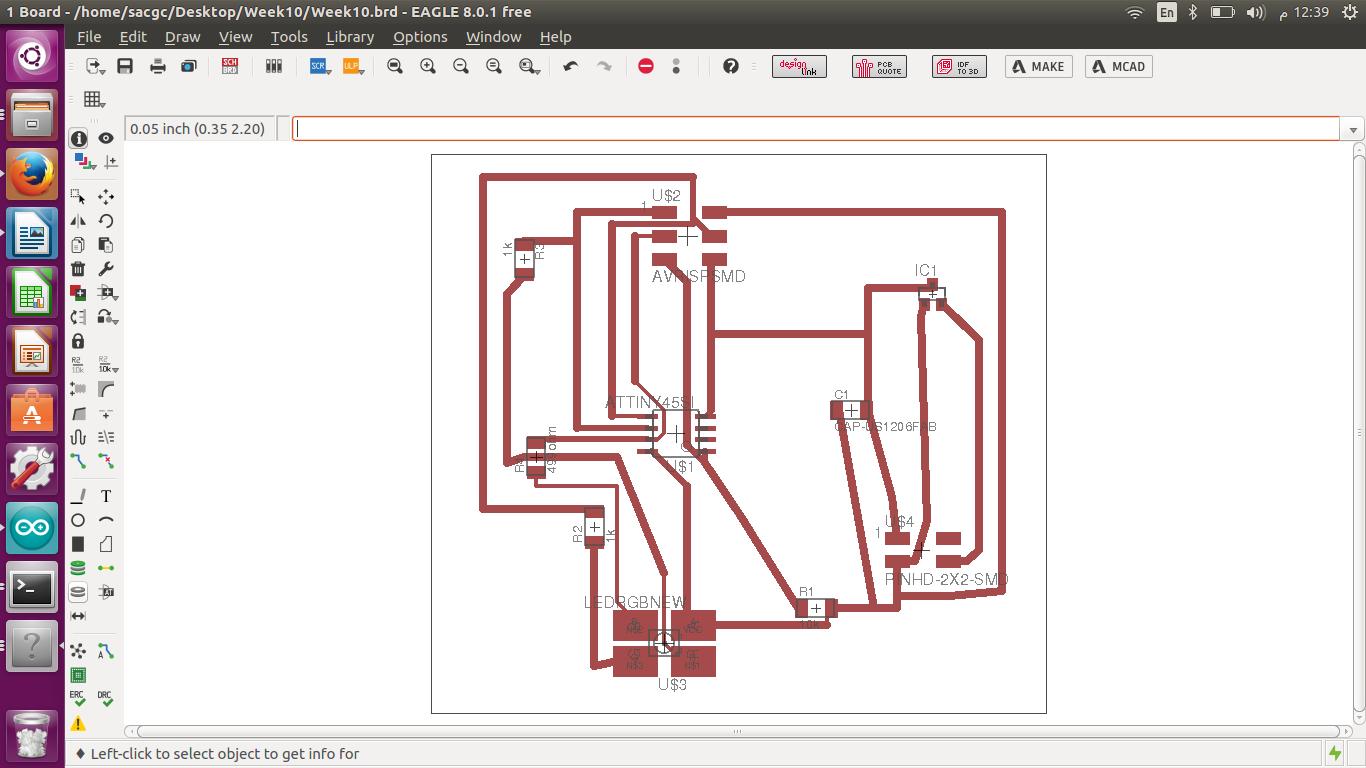Viewport: 1366px width, 768px height.
Task: Switch to schematic with SCH/BRD icon
Action: [x=230, y=66]
